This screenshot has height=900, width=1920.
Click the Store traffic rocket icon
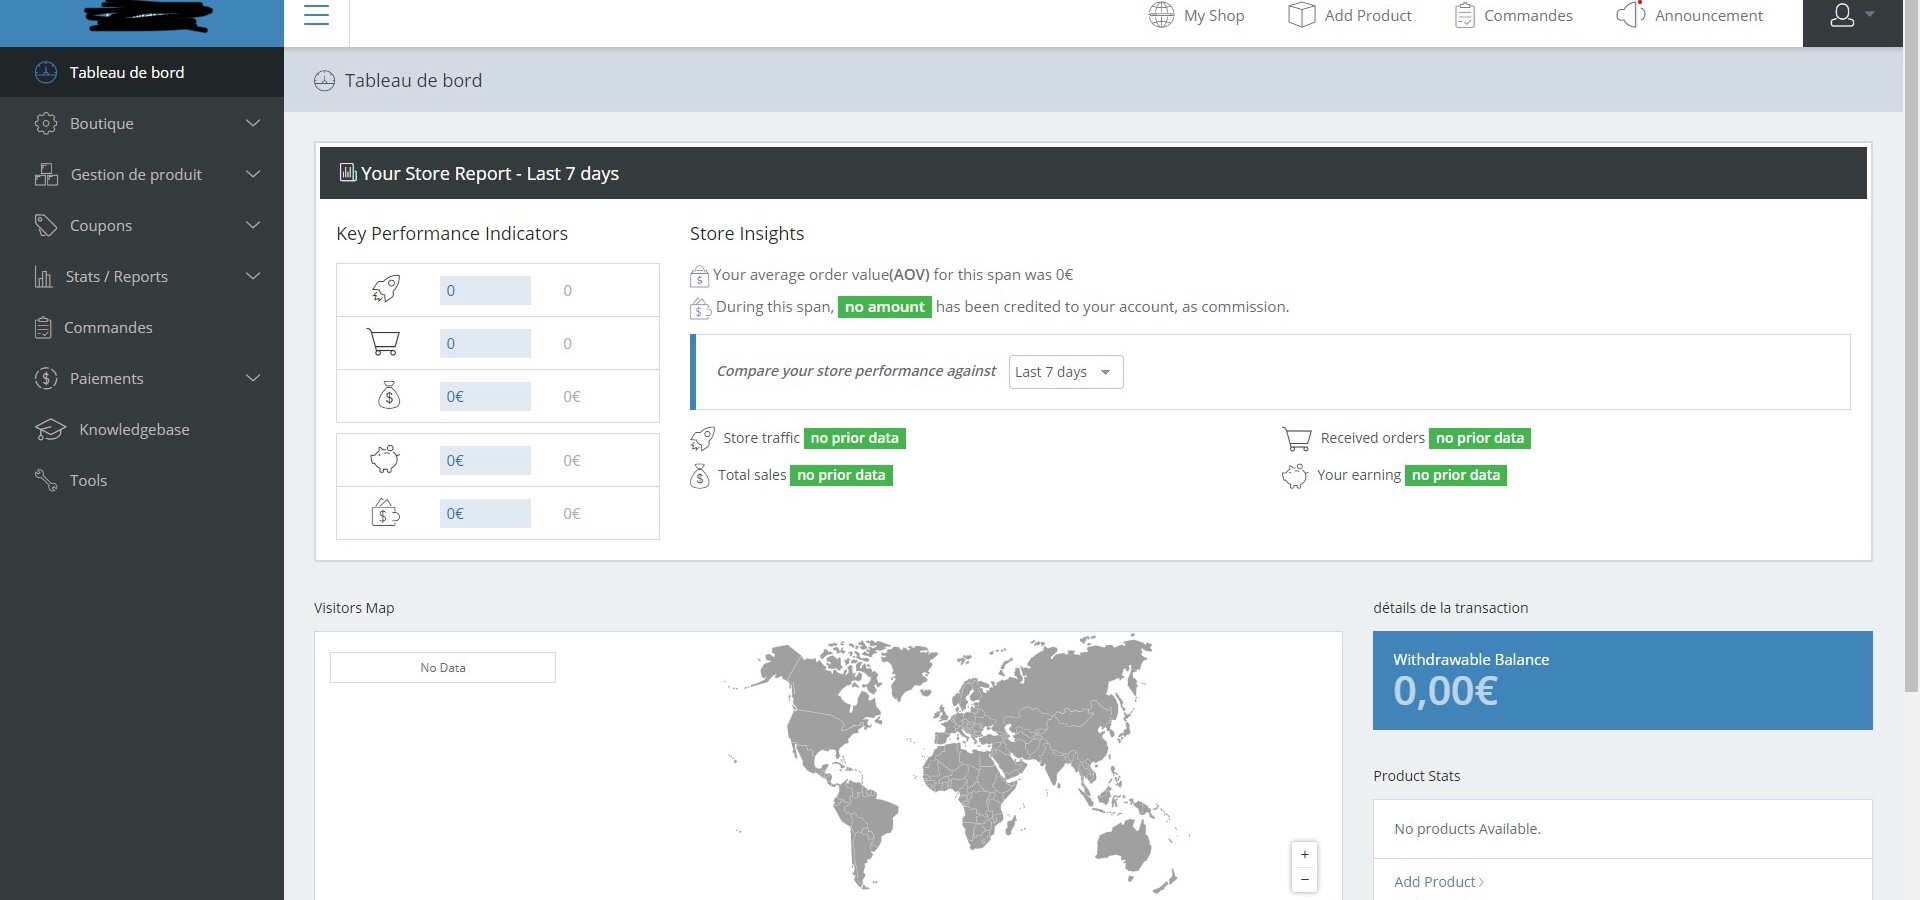[703, 438]
